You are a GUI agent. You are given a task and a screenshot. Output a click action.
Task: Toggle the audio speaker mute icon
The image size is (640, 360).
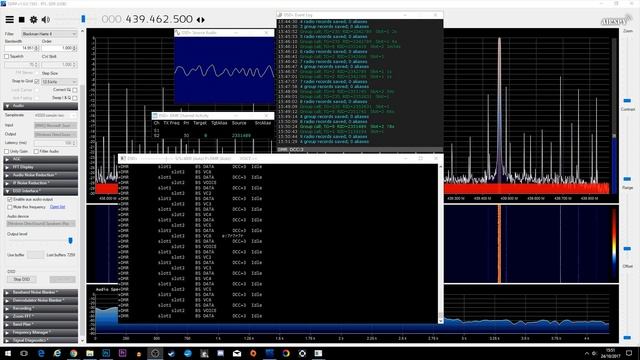[46, 19]
